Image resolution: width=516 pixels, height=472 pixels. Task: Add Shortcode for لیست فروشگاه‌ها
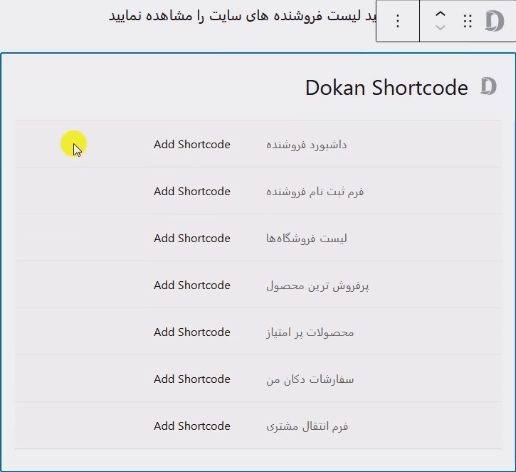[x=192, y=238]
